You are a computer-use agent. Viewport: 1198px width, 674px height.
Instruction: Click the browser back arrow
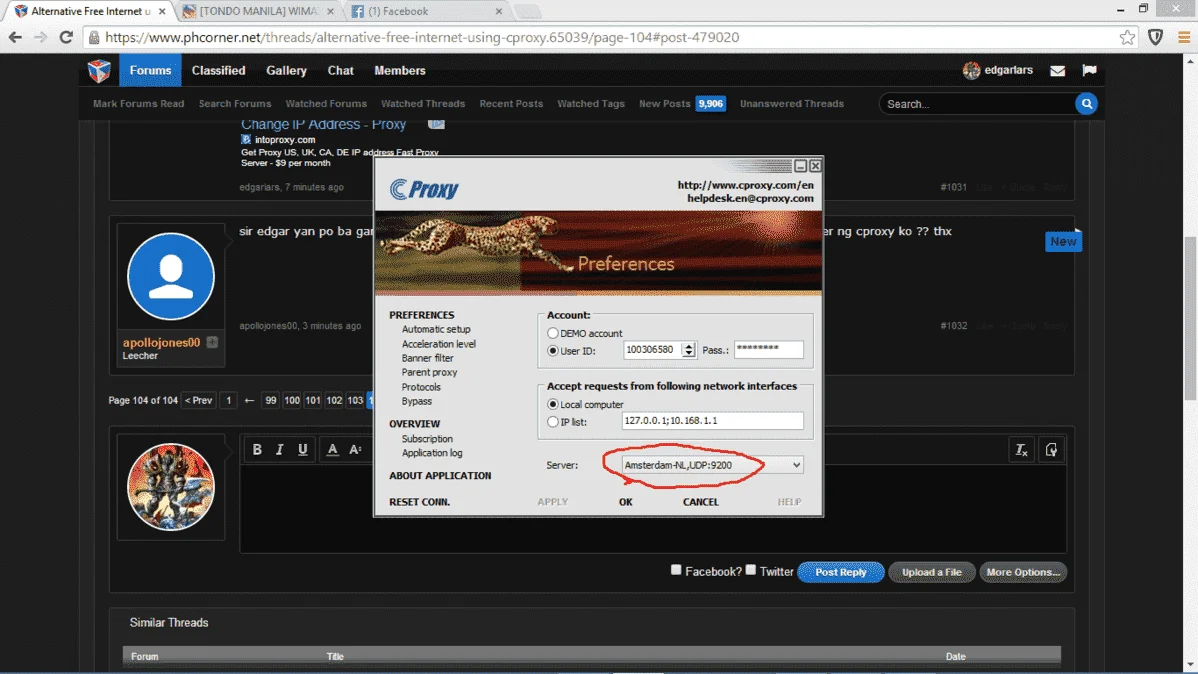click(15, 37)
